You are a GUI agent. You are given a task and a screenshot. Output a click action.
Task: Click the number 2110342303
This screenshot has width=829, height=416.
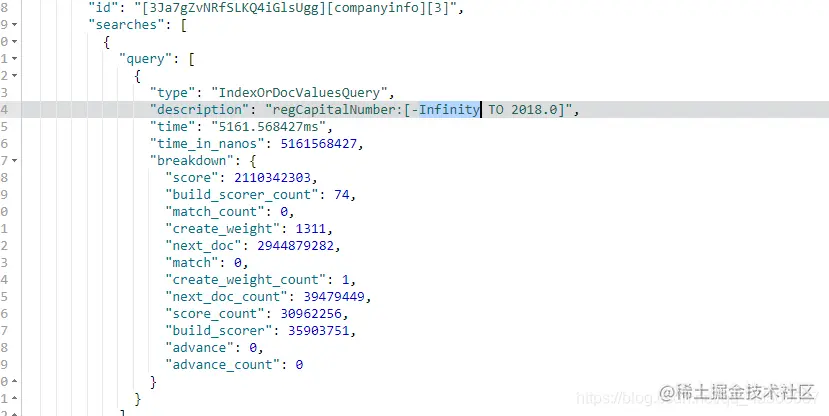(x=272, y=177)
